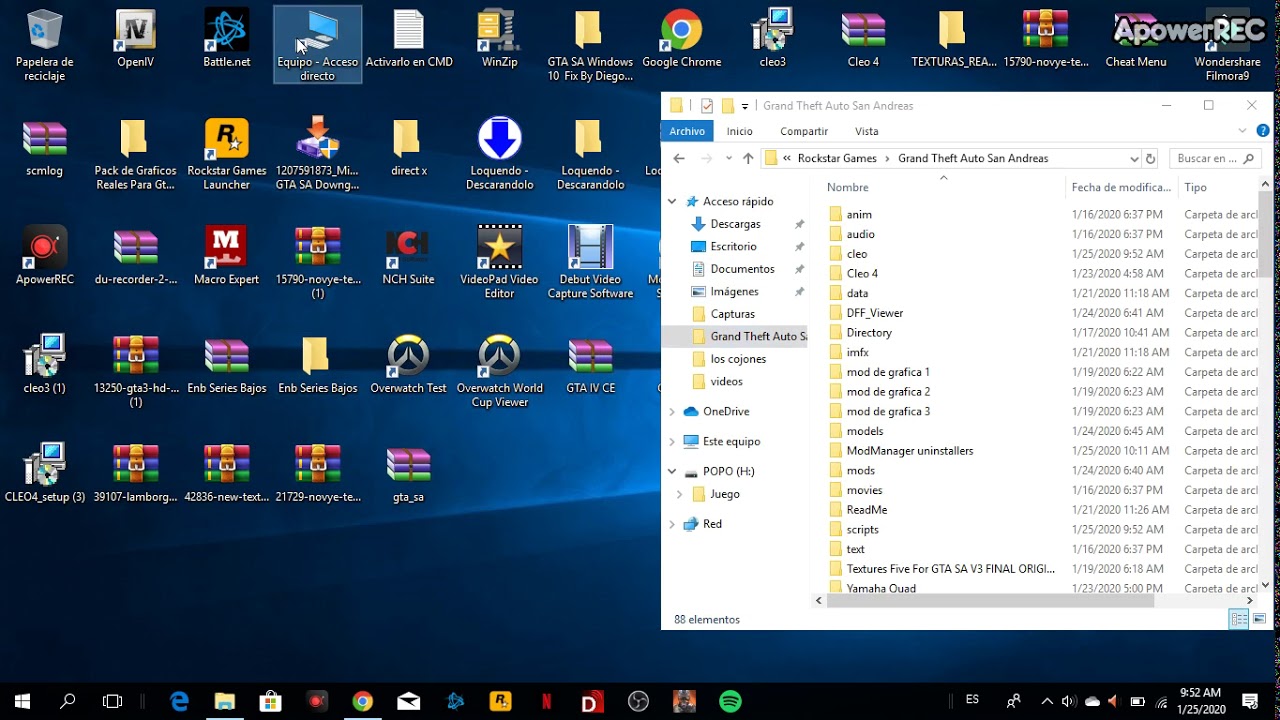Open VideoPad Video Editor shortcut
The width and height of the screenshot is (1280, 720).
click(499, 263)
